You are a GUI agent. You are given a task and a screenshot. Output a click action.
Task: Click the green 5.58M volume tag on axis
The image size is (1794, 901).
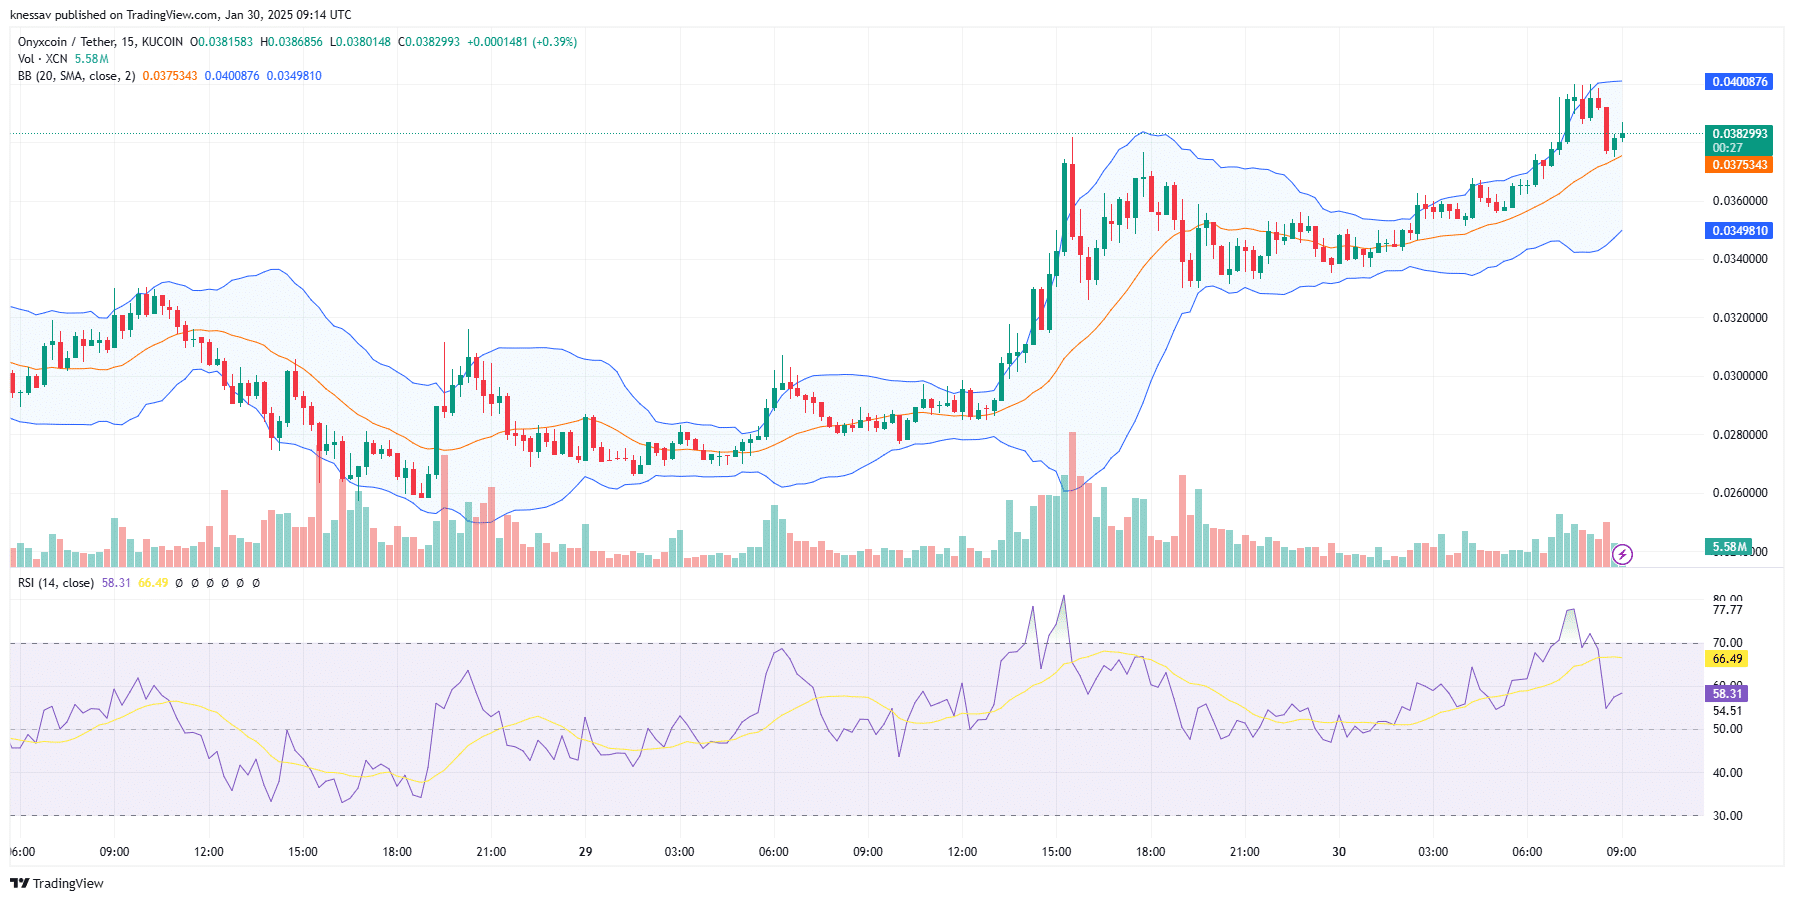point(1729,547)
